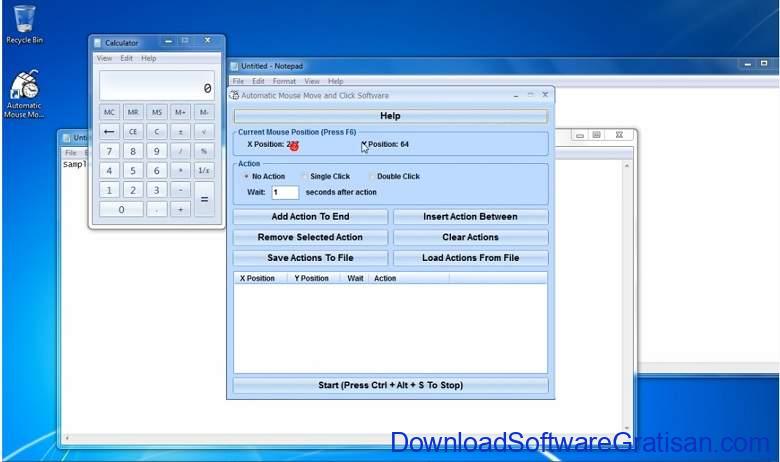The image size is (780, 462).
Task: Click Load Actions From File button
Action: coord(471,258)
